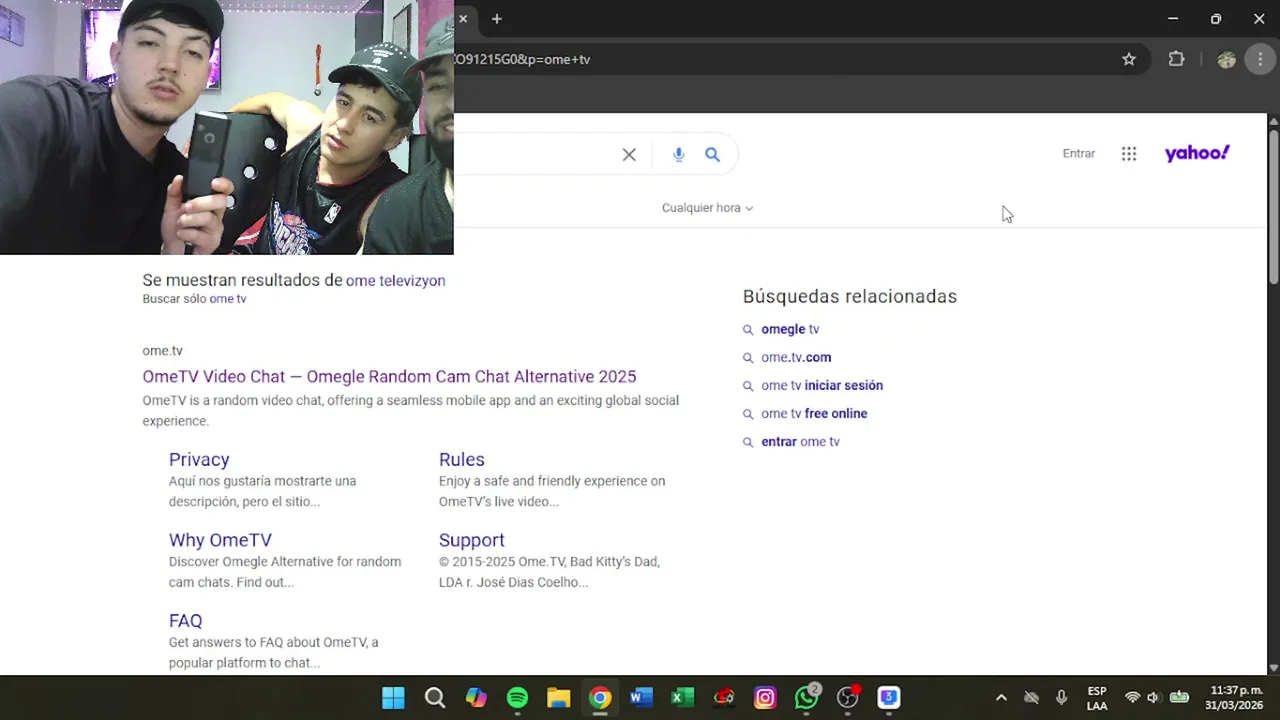Open the Why OmeTV sublink
This screenshot has height=720, width=1280.
click(x=220, y=540)
